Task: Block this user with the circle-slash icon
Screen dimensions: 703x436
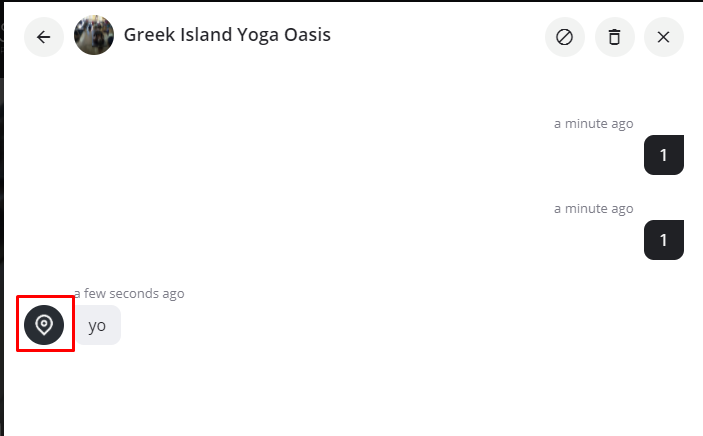Action: click(x=564, y=37)
